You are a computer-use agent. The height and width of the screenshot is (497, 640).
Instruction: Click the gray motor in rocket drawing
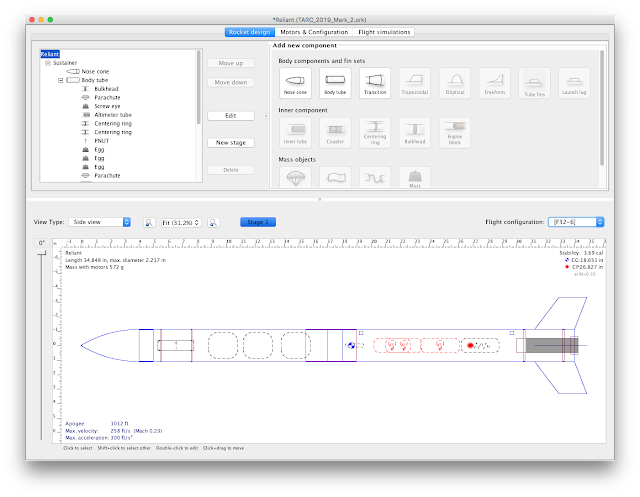(x=551, y=346)
